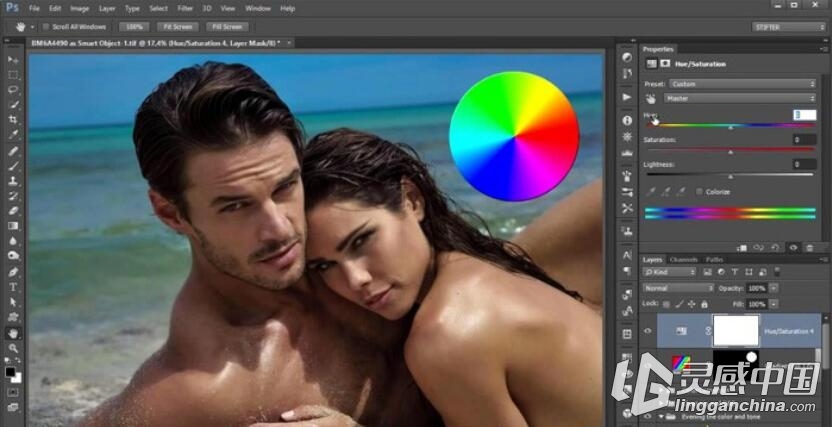The image size is (832, 427).
Task: Open the Actions panel play icon
Action: pos(627,97)
